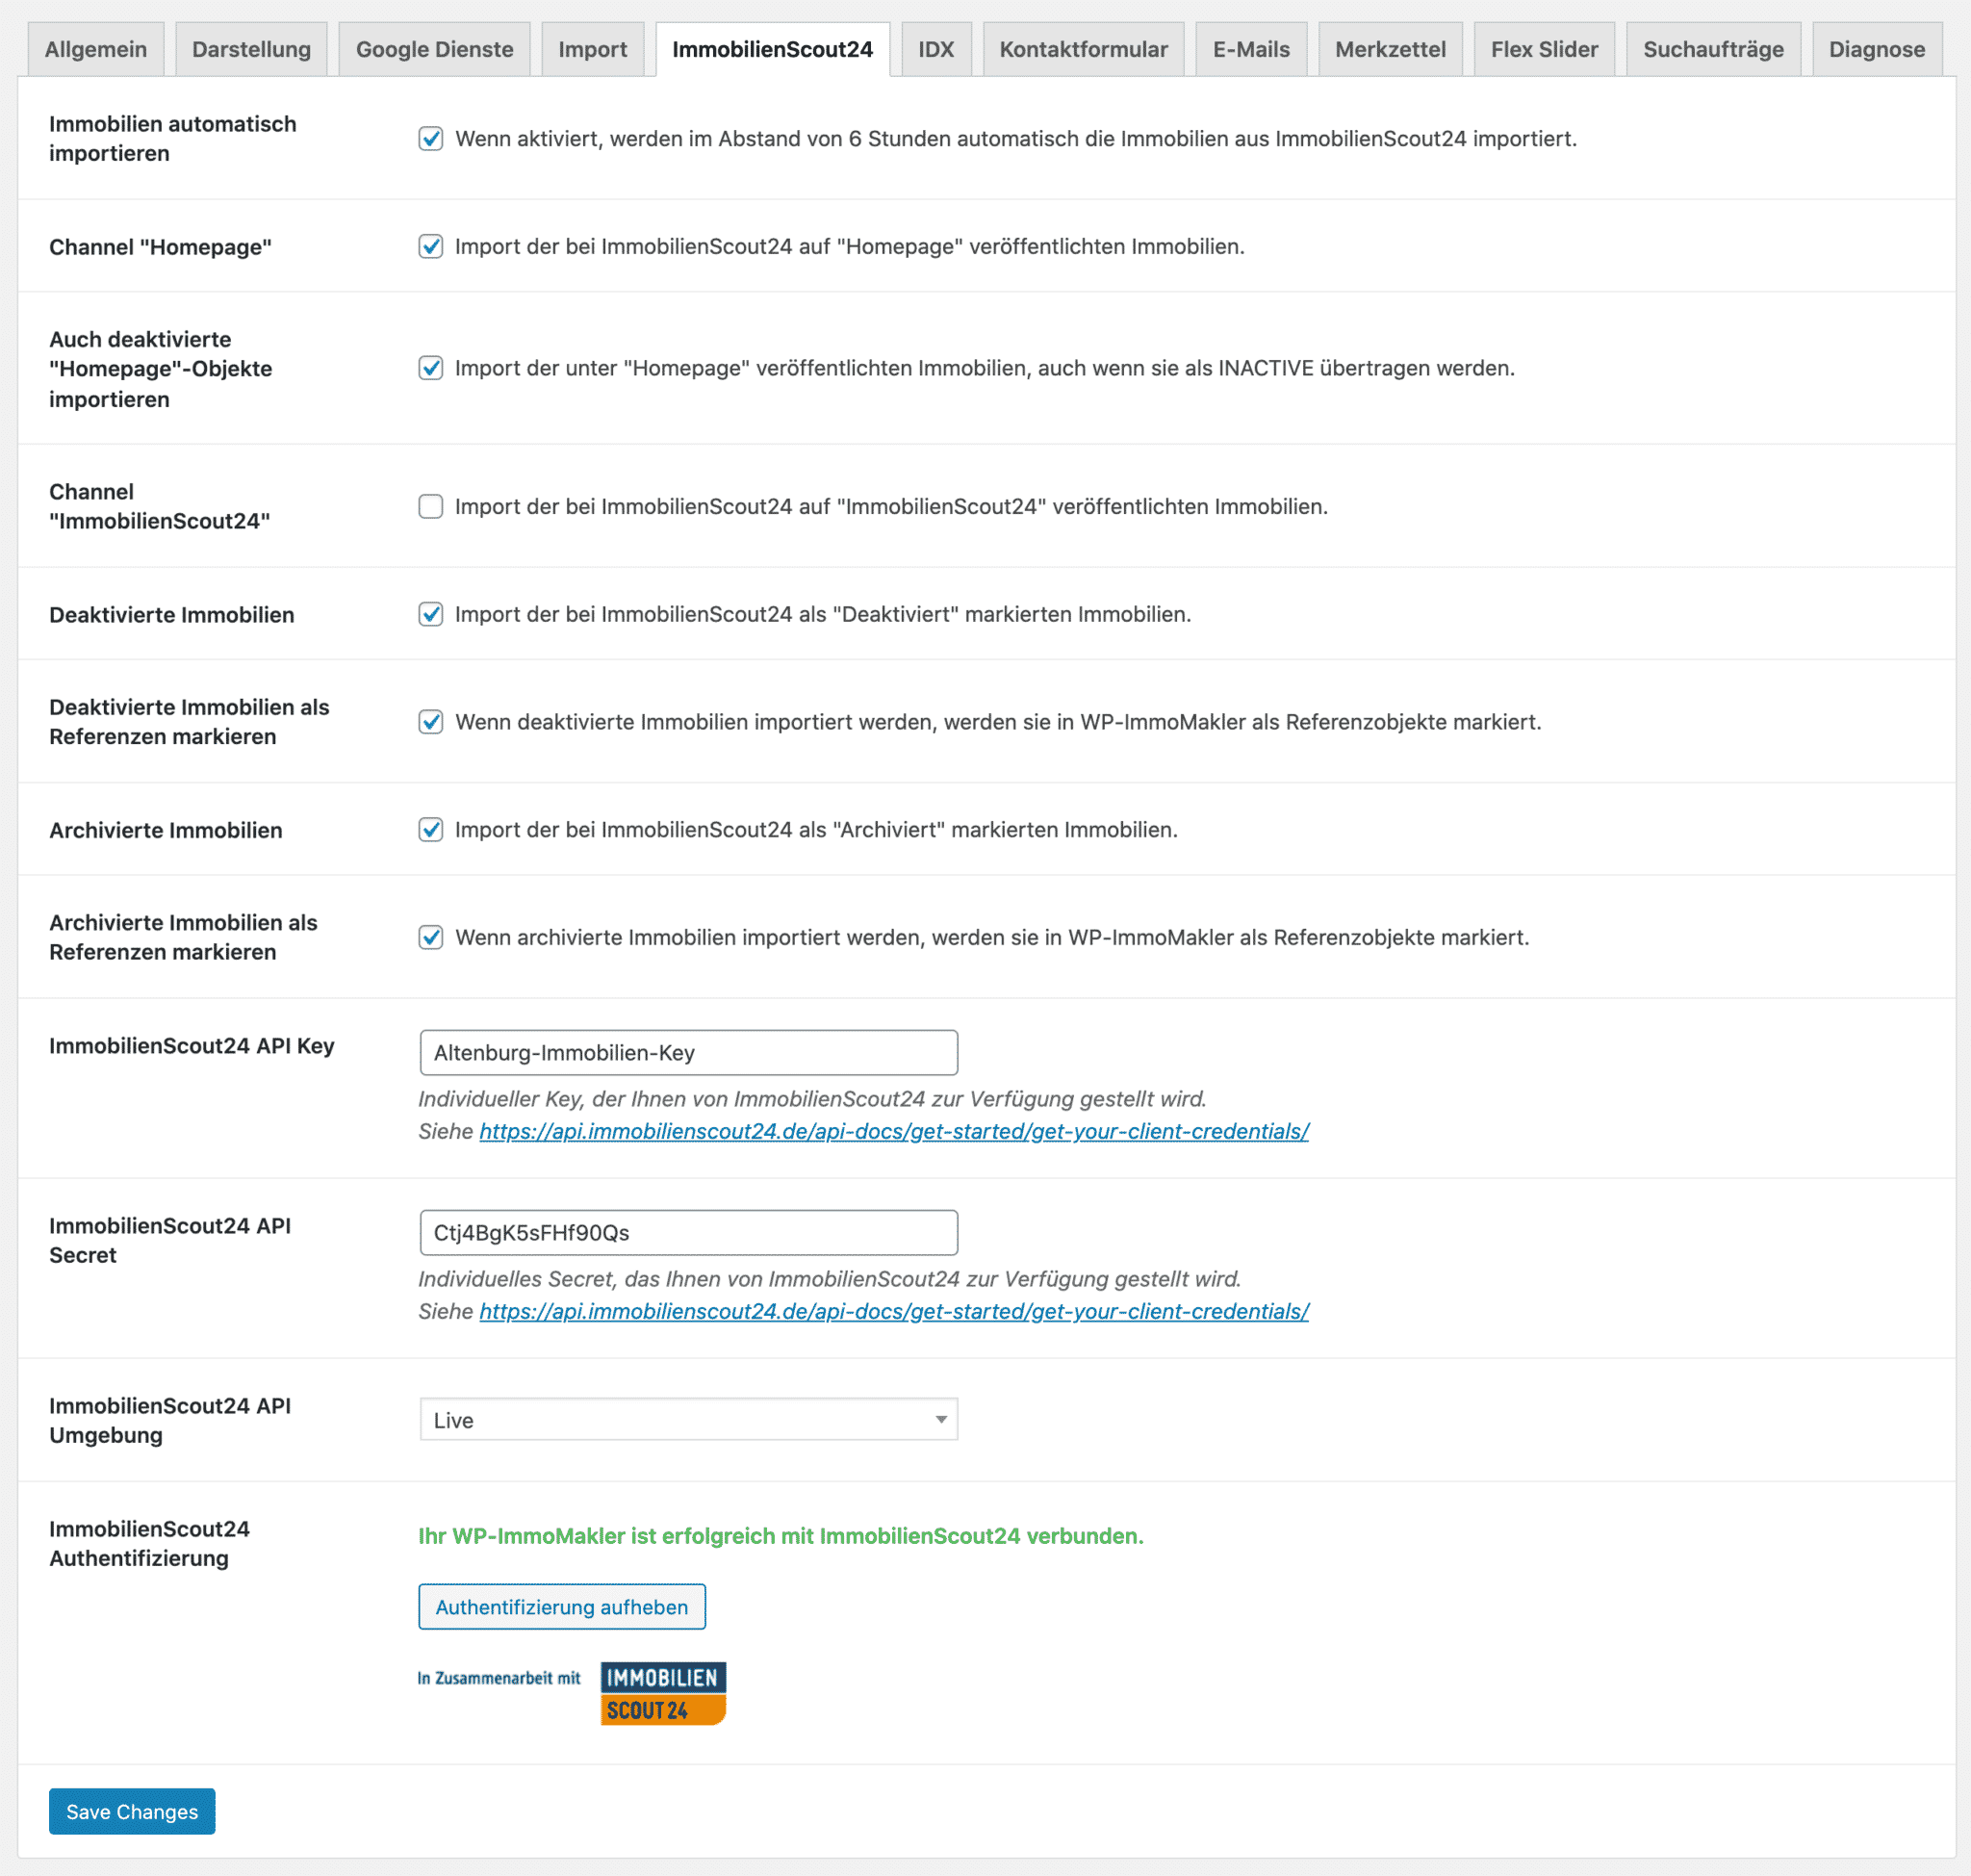
Task: Uncheck Channel "Homepage" import checkbox
Action: pos(431,246)
